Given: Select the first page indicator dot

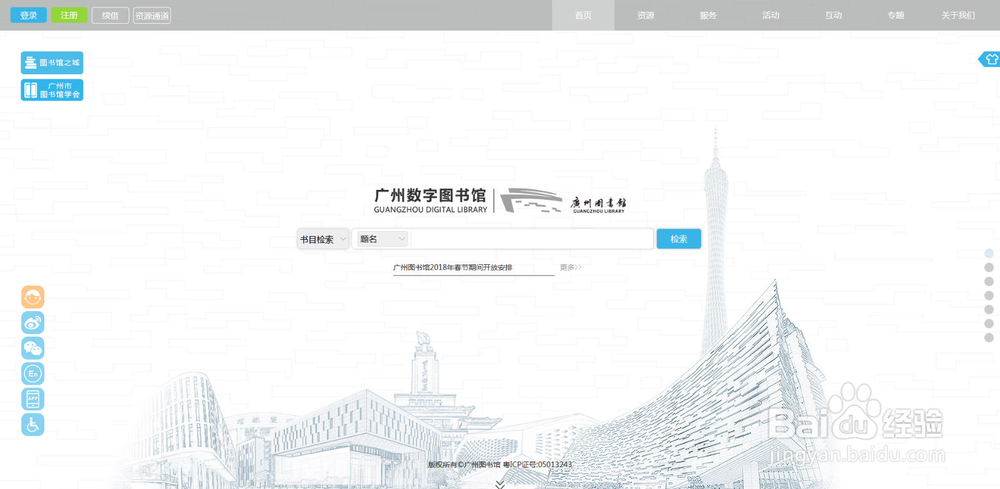Looking at the screenshot, I should click(989, 253).
